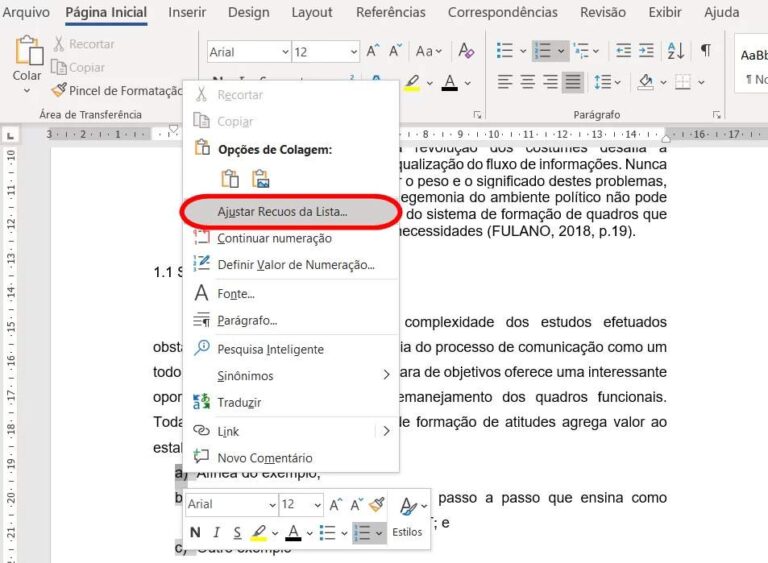This screenshot has height=563, width=768.
Task: Apply ribbon font color
Action: coord(450,82)
